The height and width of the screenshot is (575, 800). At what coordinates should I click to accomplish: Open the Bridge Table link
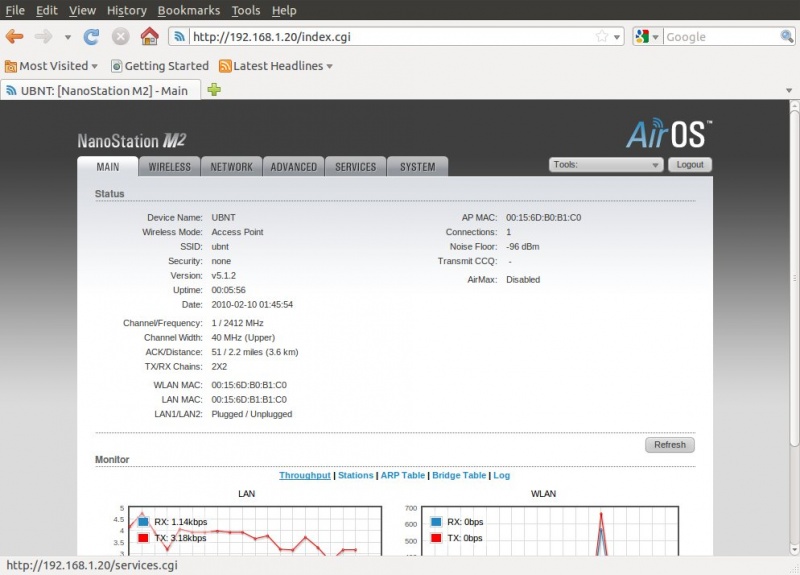click(459, 475)
